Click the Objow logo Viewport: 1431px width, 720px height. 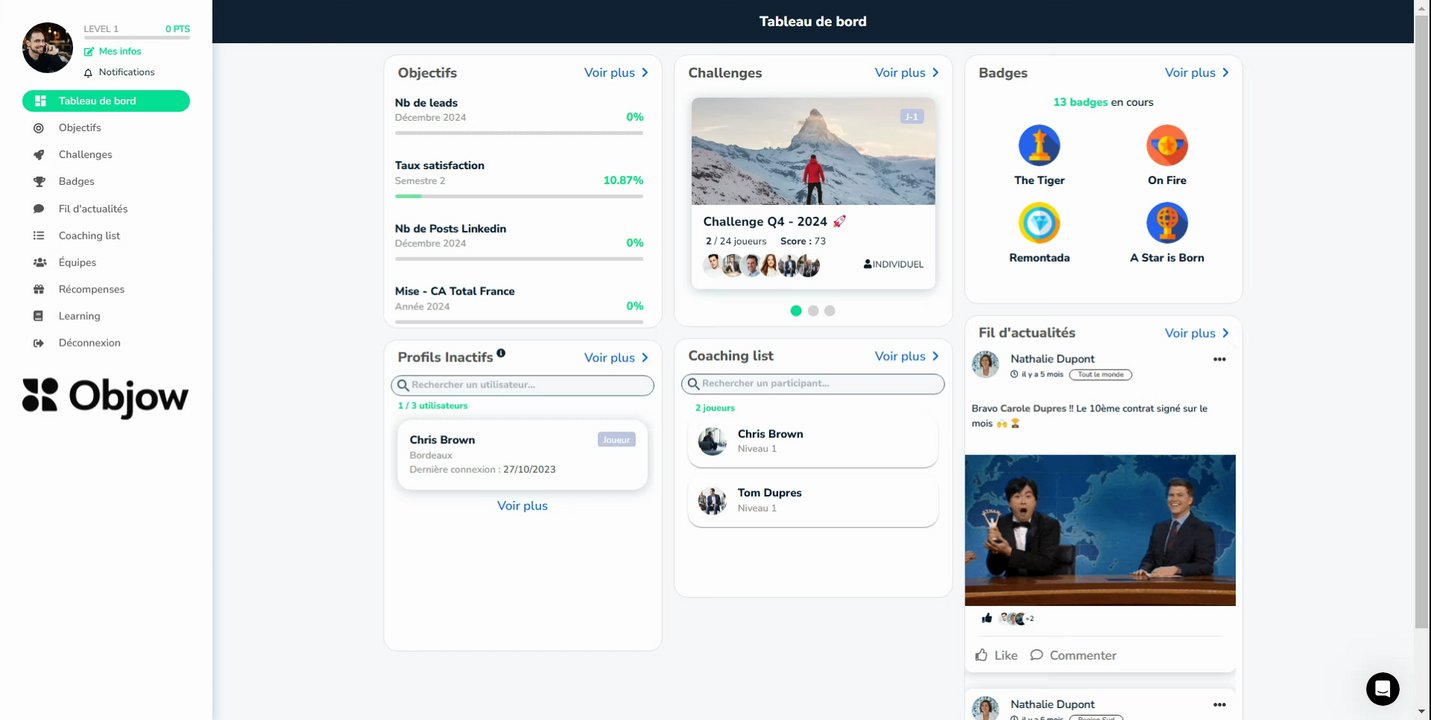[x=105, y=397]
